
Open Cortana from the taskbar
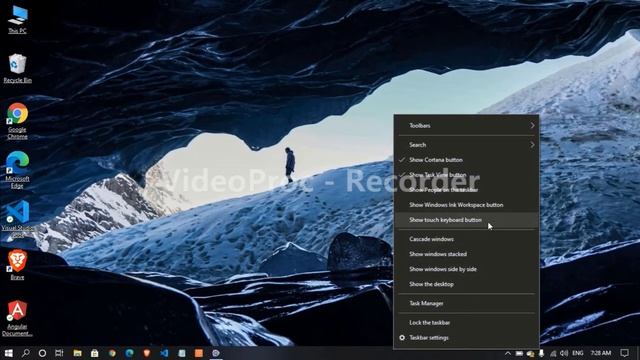tap(42, 353)
